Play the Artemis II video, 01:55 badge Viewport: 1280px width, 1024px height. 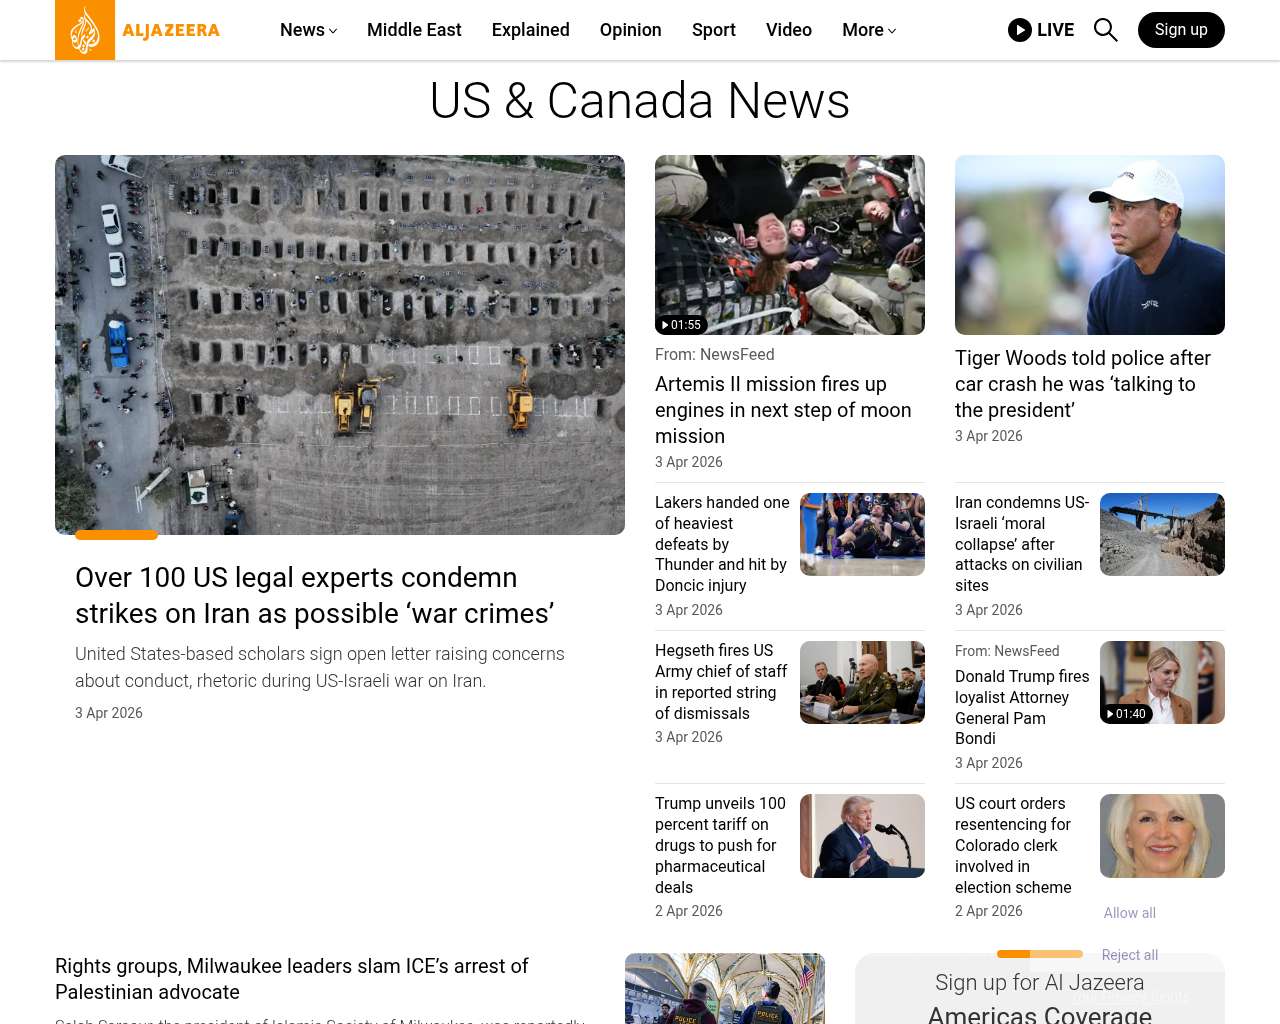tap(682, 325)
